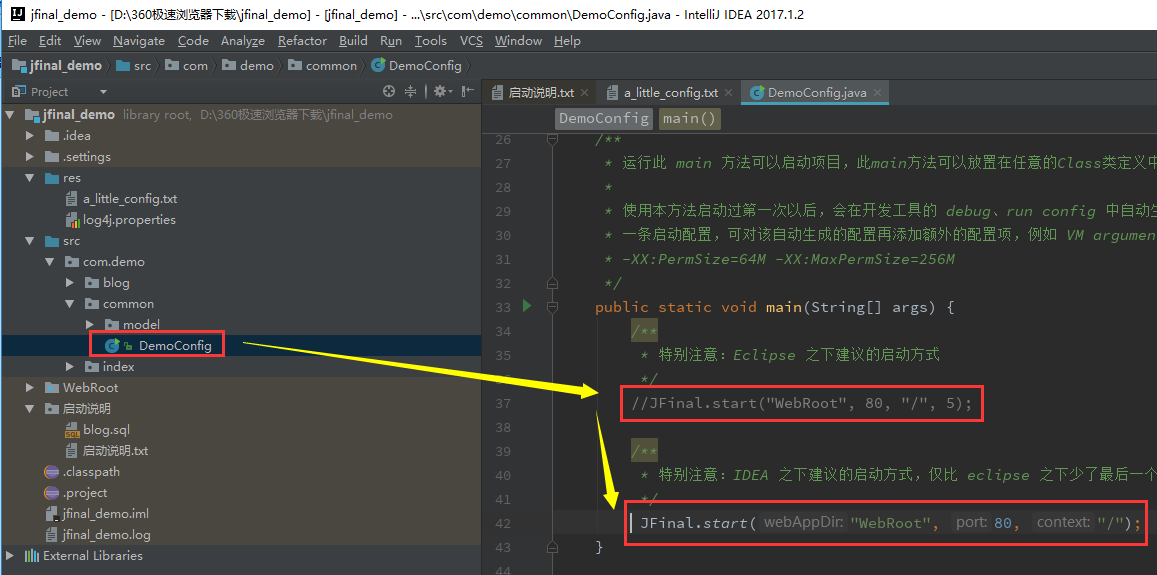This screenshot has height=575, width=1157.
Task: Click DemoConfig class icon in breadcrumb bar
Action: click(x=378, y=66)
